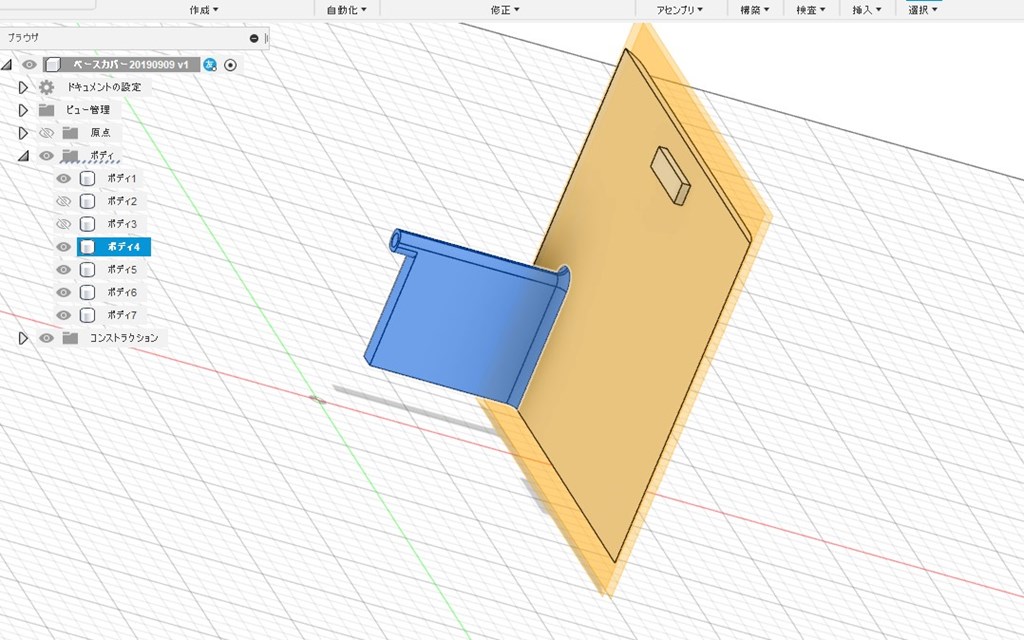The width and height of the screenshot is (1024, 640).
Task: Click the component cube icon of ベースカバー
Action: 52,65
